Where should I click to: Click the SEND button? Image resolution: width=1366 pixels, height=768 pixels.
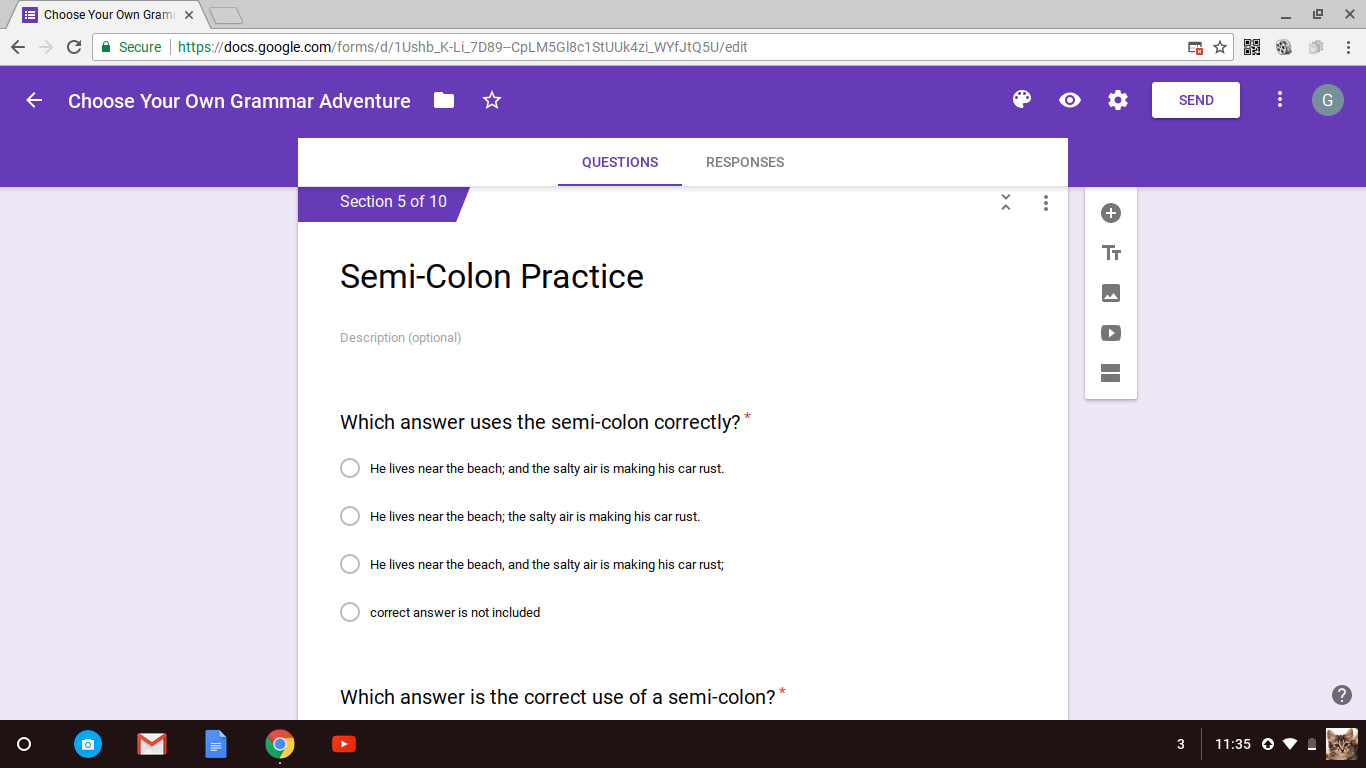click(x=1196, y=100)
